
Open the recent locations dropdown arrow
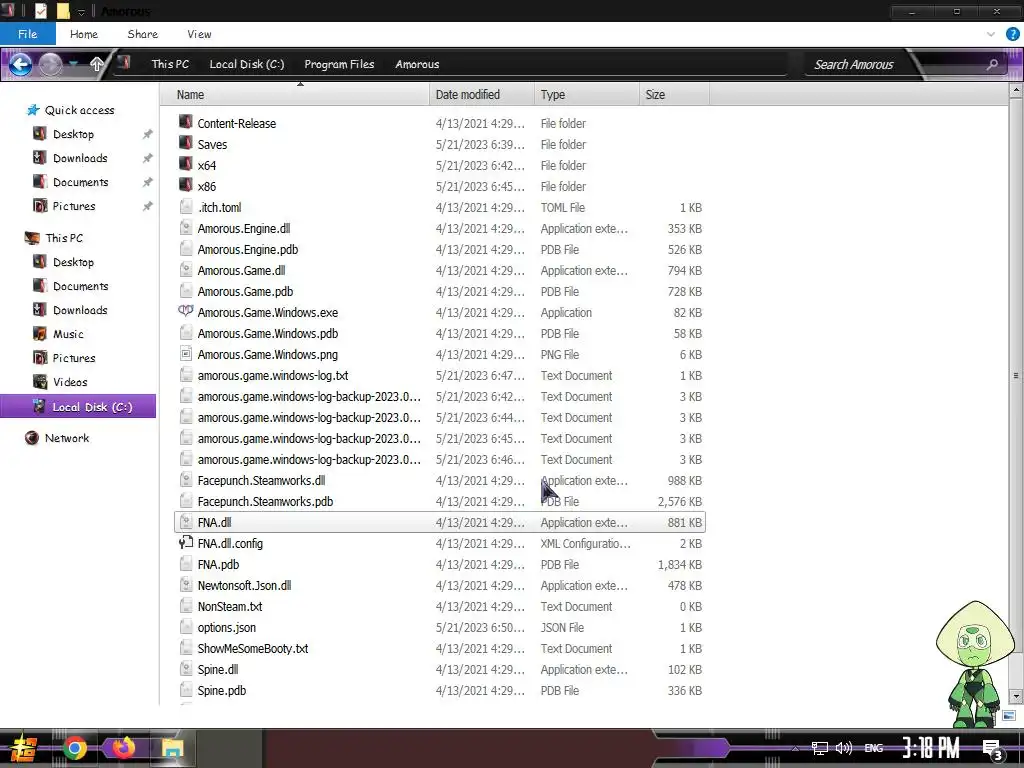click(74, 64)
